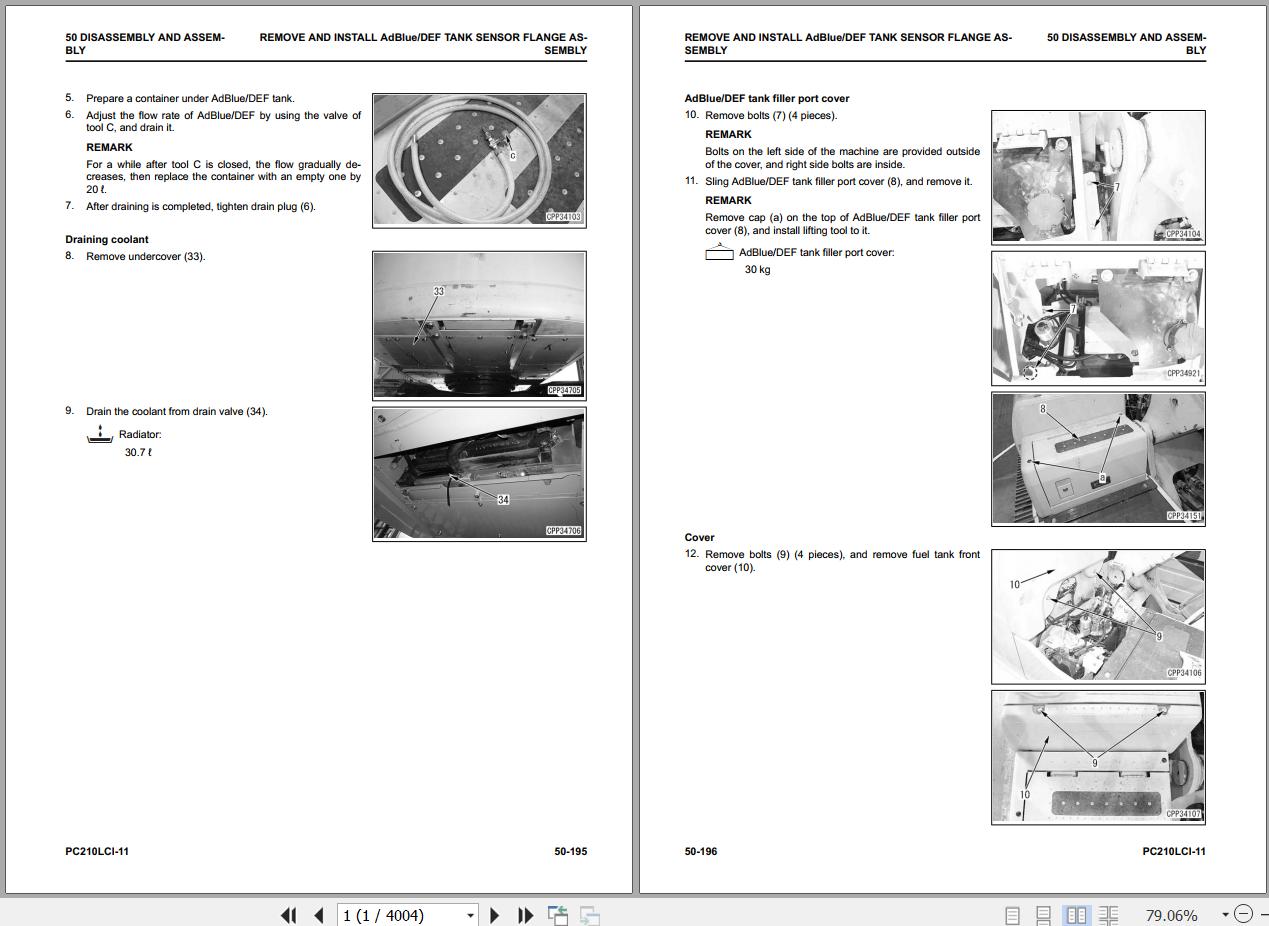Screen dimensions: 1269x926
Task: Click 'Remove undercover (33).' step text
Action: tap(146, 256)
